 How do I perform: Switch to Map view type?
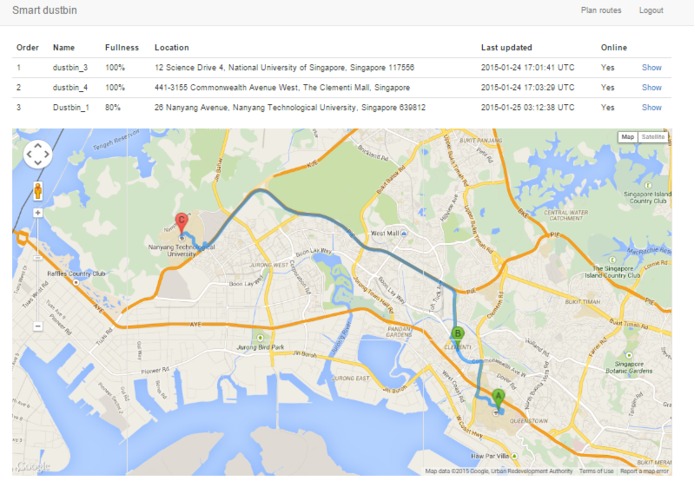627,137
